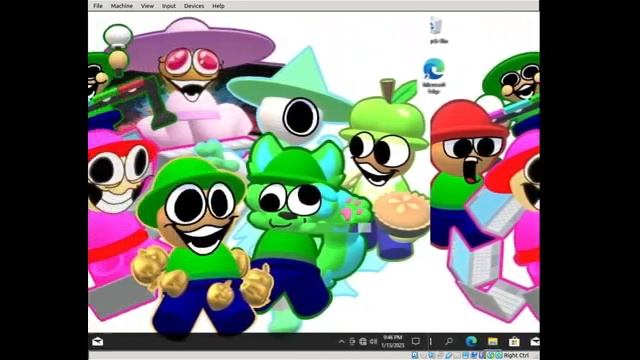Click the Mail icon at the taskbar's left end
The image size is (640, 360).
pos(98,342)
